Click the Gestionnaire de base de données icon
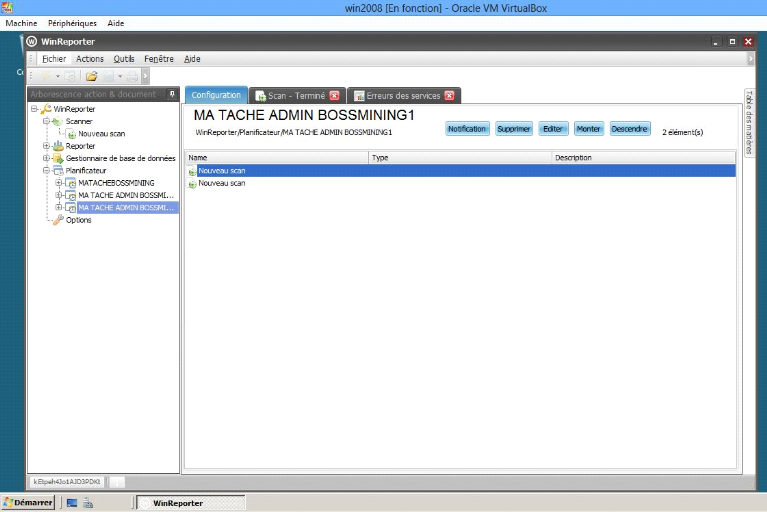This screenshot has width=767, height=512. click(x=58, y=158)
